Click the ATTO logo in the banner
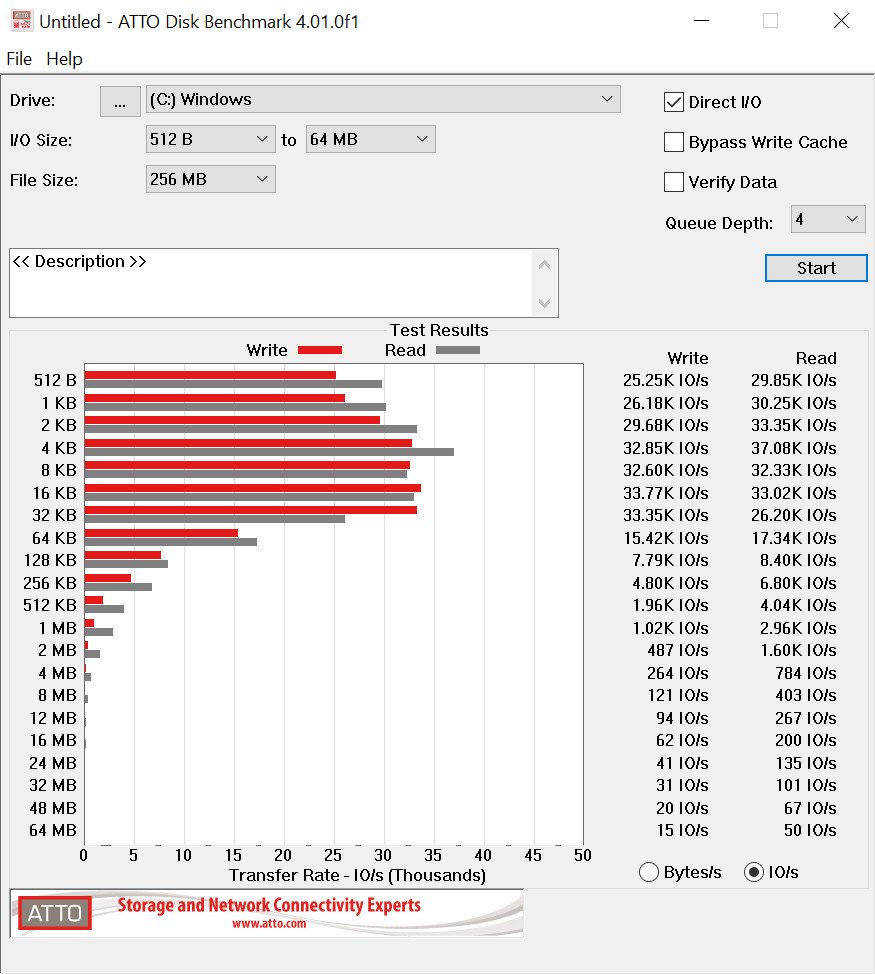Viewport: 875px width, 974px height. [55, 913]
